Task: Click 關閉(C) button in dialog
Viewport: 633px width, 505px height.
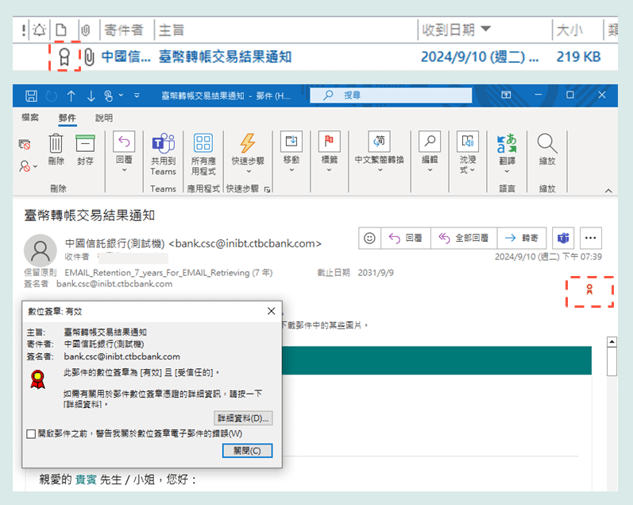Action: (247, 451)
